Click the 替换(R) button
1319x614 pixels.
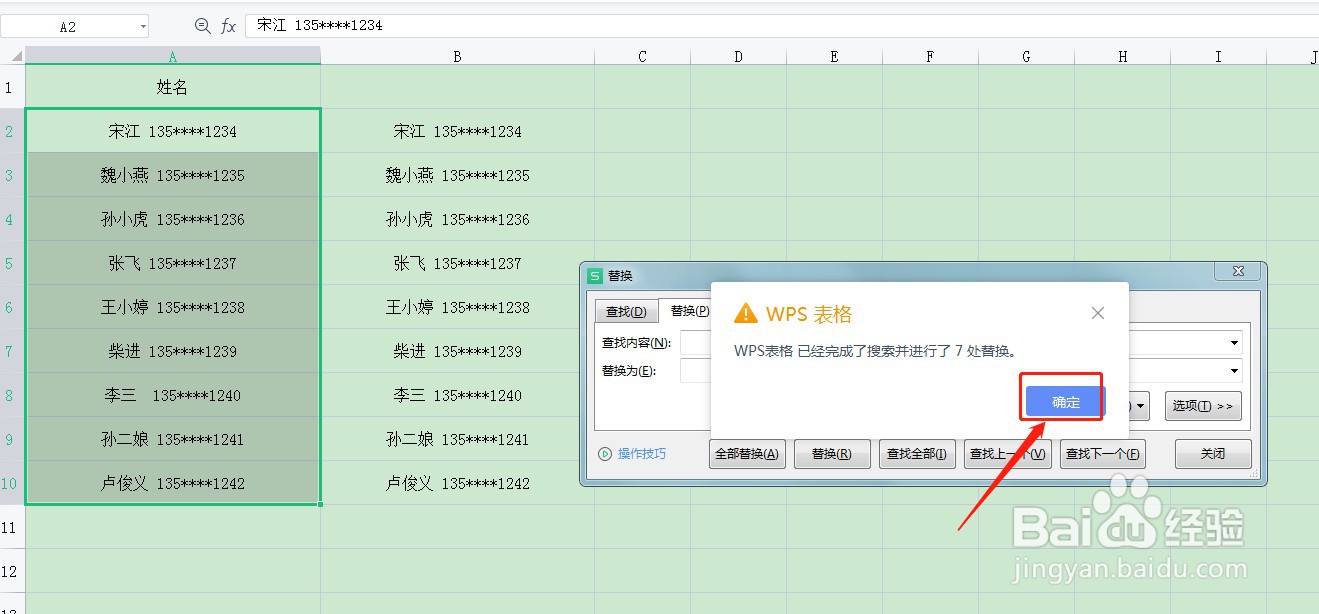[832, 454]
